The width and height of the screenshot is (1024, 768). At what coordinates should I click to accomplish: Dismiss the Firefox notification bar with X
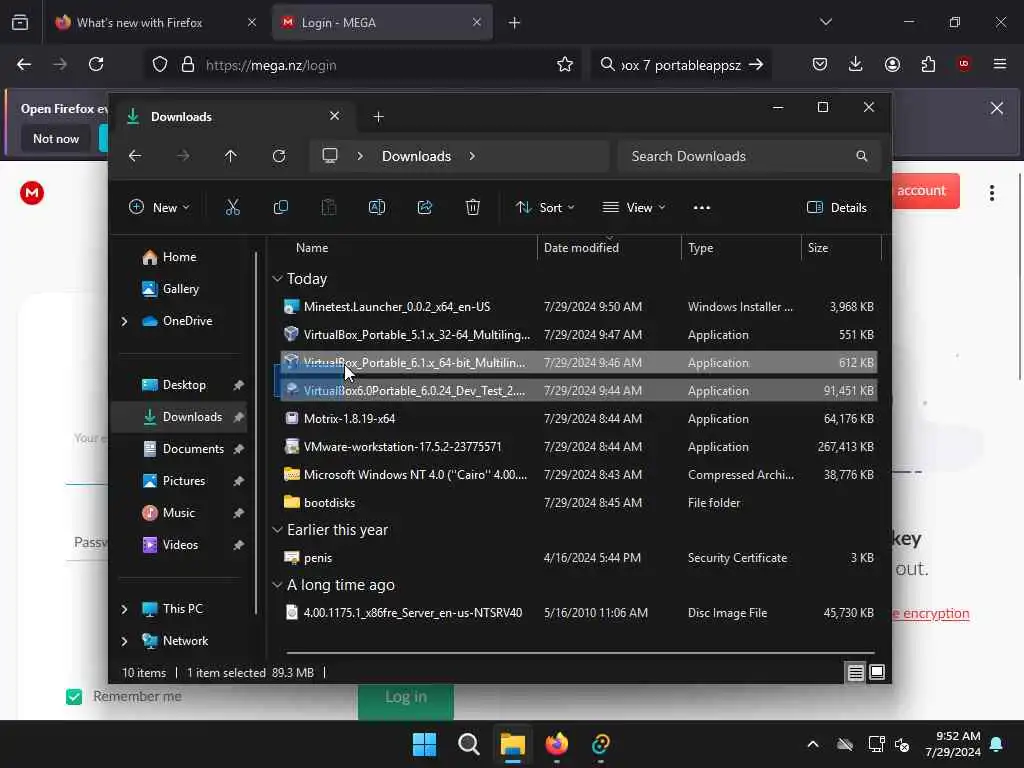pos(997,108)
